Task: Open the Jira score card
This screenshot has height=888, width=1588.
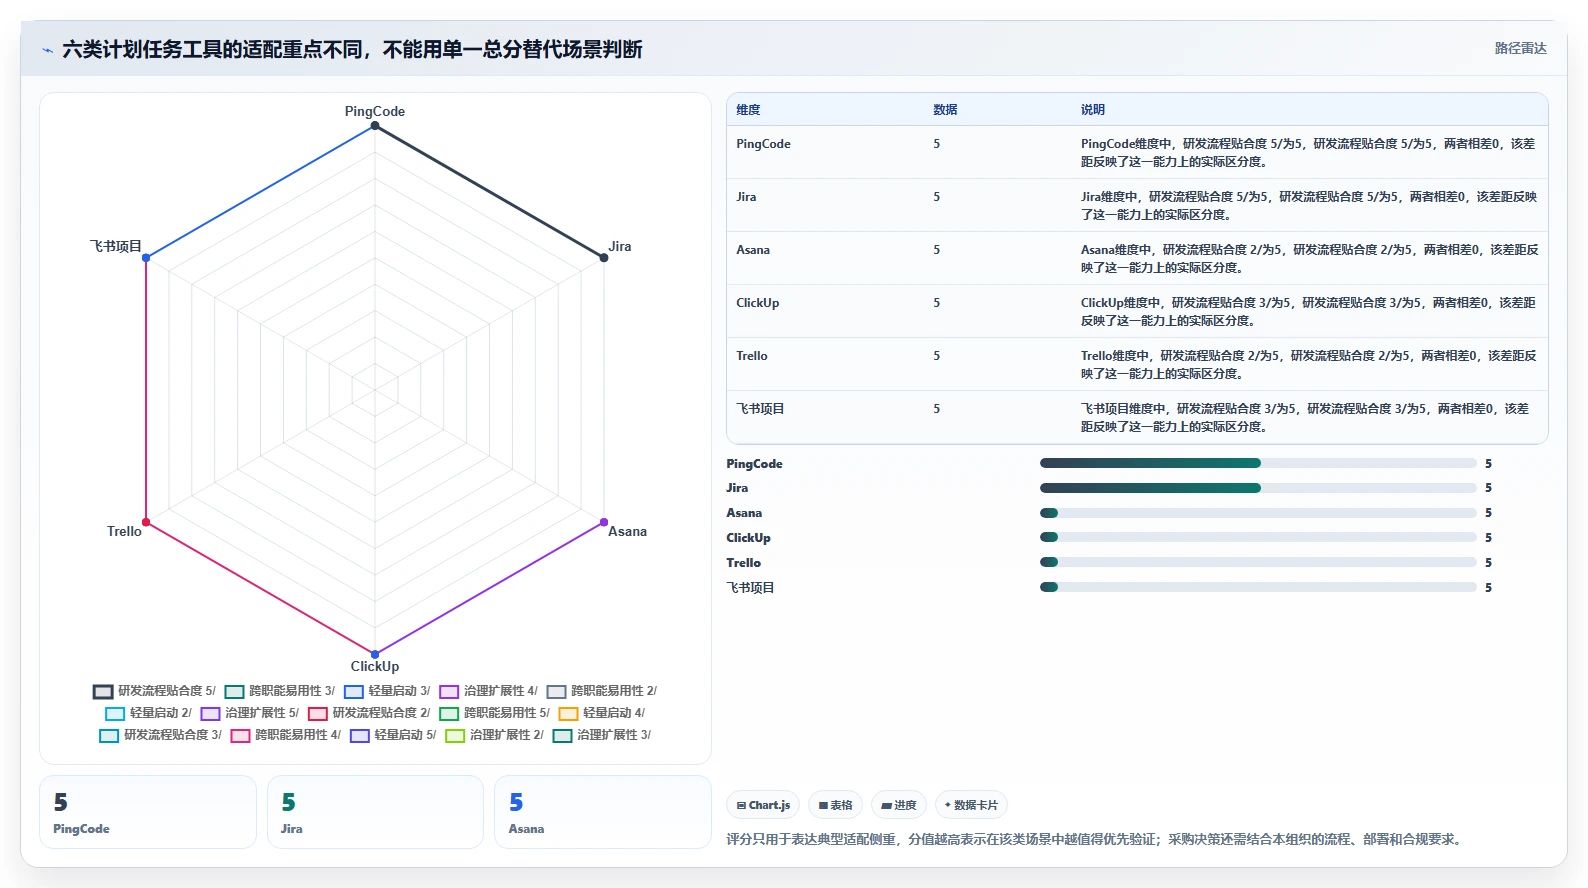Action: point(375,812)
